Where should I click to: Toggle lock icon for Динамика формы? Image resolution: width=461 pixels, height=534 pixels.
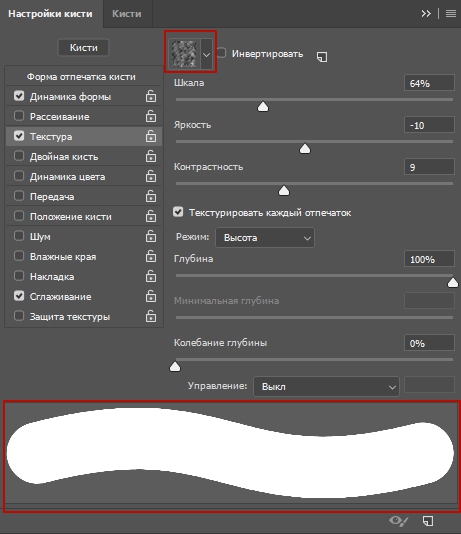pyautogui.click(x=151, y=96)
